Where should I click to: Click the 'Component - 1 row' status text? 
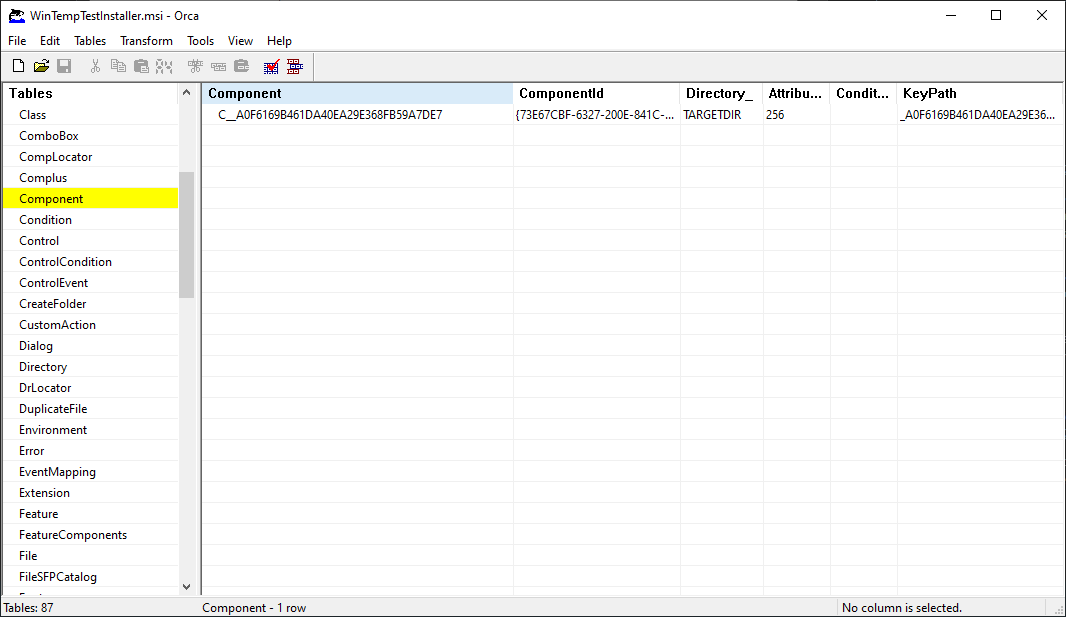254,607
